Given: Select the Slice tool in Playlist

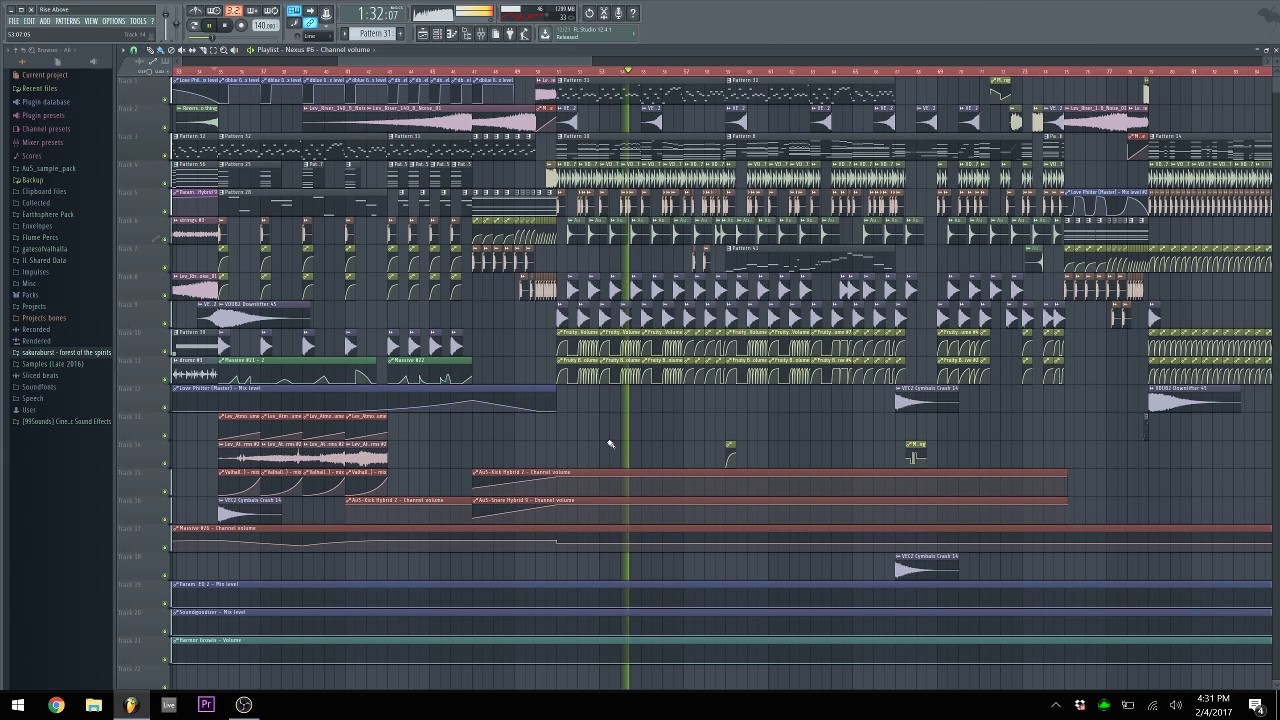Looking at the screenshot, I should [203, 50].
